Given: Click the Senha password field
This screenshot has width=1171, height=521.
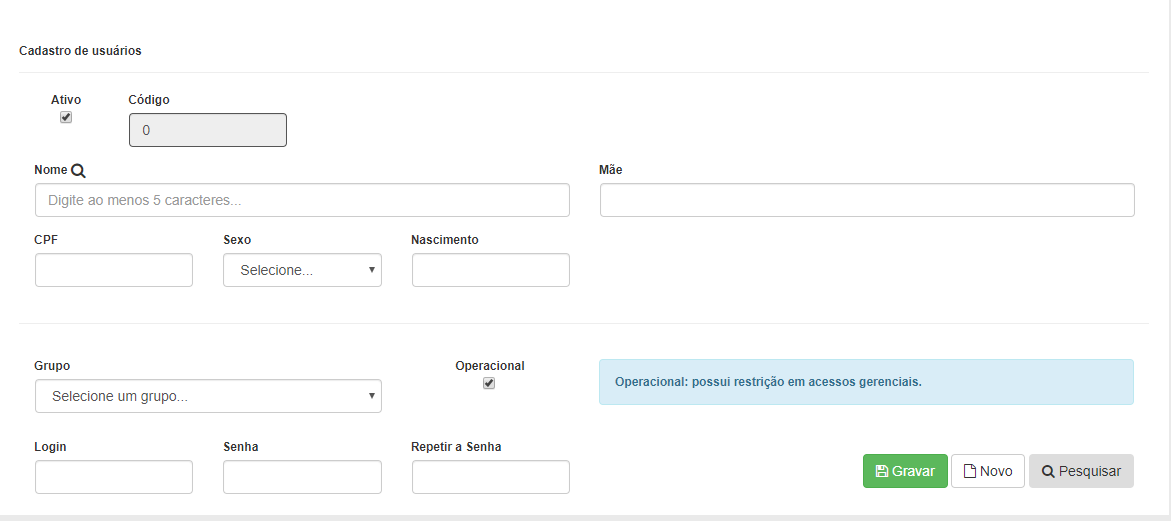Looking at the screenshot, I should (302, 477).
